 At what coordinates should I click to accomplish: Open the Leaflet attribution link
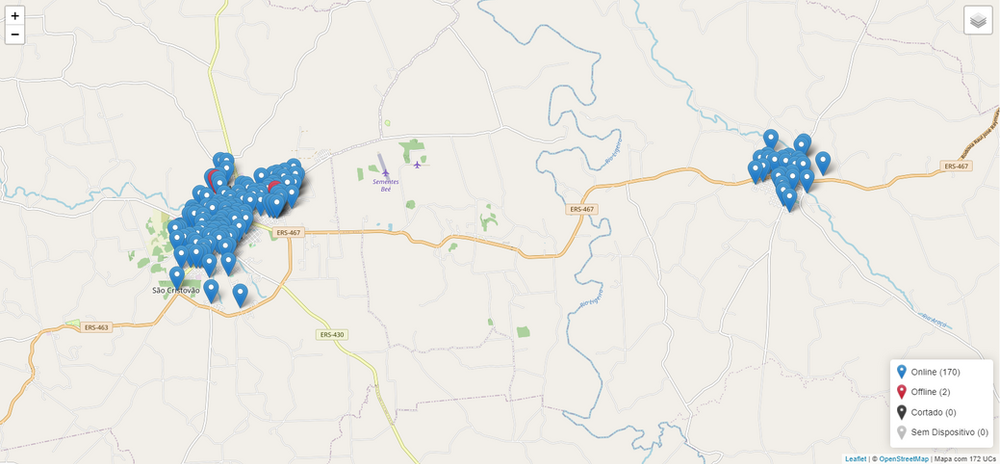(855, 459)
